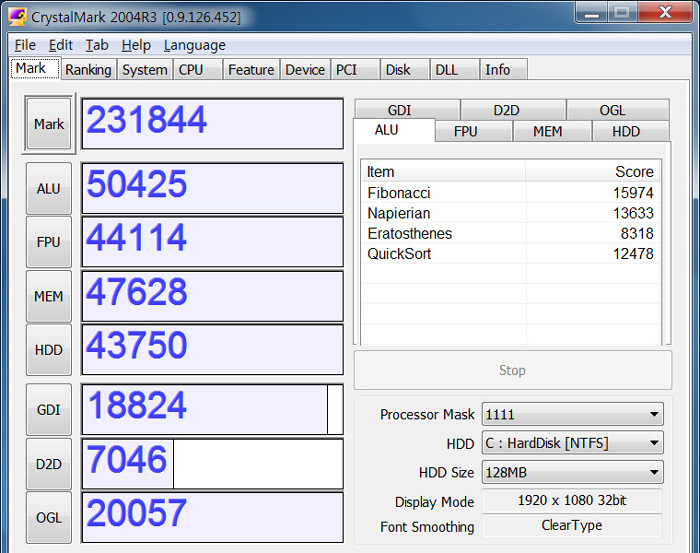This screenshot has width=700, height=553.
Task: Select the Eratosthenes row
Action: pyautogui.click(x=511, y=233)
